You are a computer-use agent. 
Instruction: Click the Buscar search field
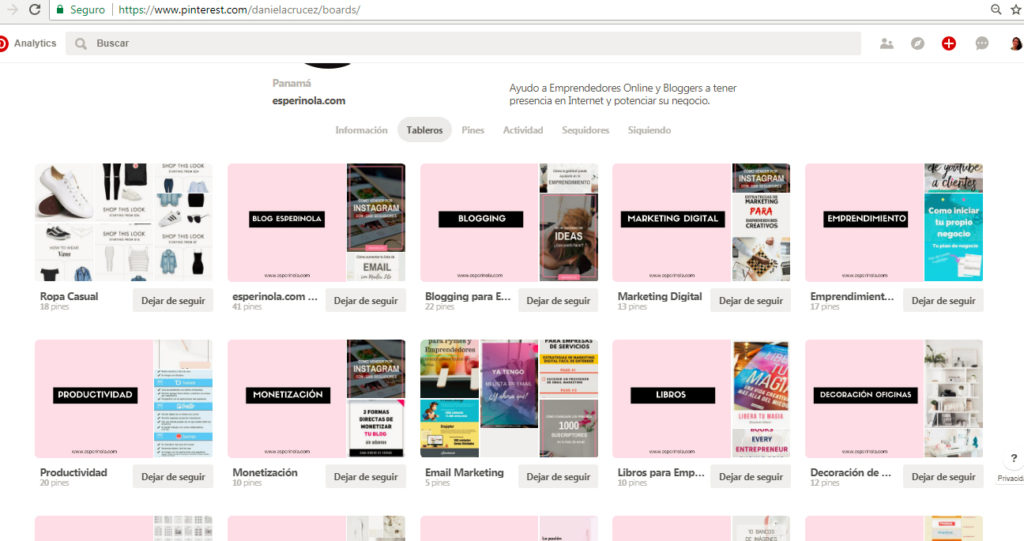point(462,44)
